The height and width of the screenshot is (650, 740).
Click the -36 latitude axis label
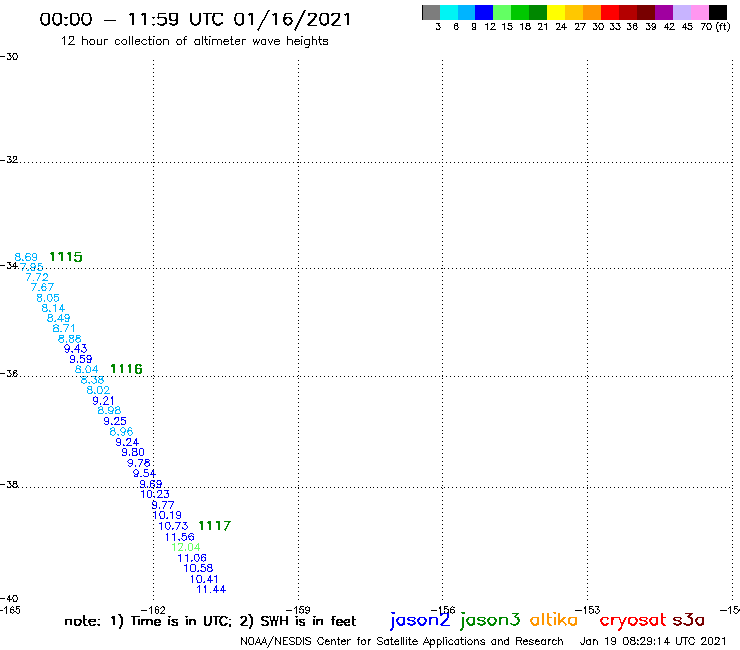click(9, 373)
